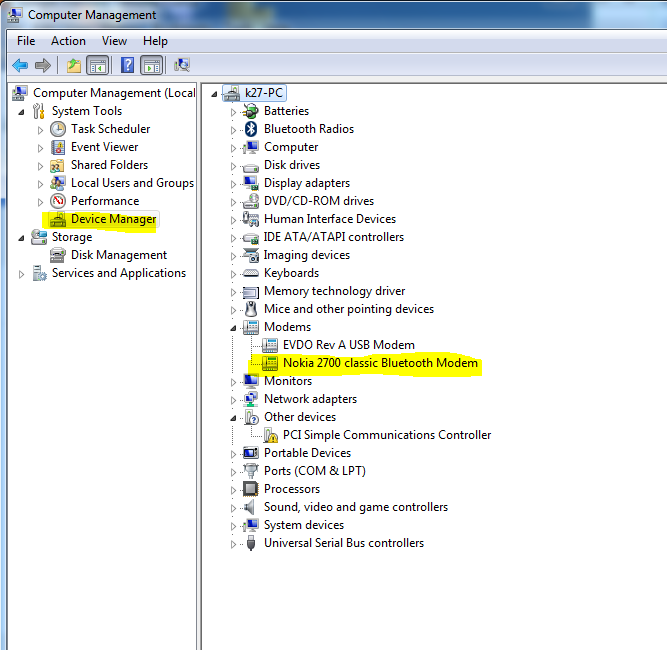This screenshot has width=667, height=650.
Task: Collapse the System Tools node
Action: (x=21, y=112)
